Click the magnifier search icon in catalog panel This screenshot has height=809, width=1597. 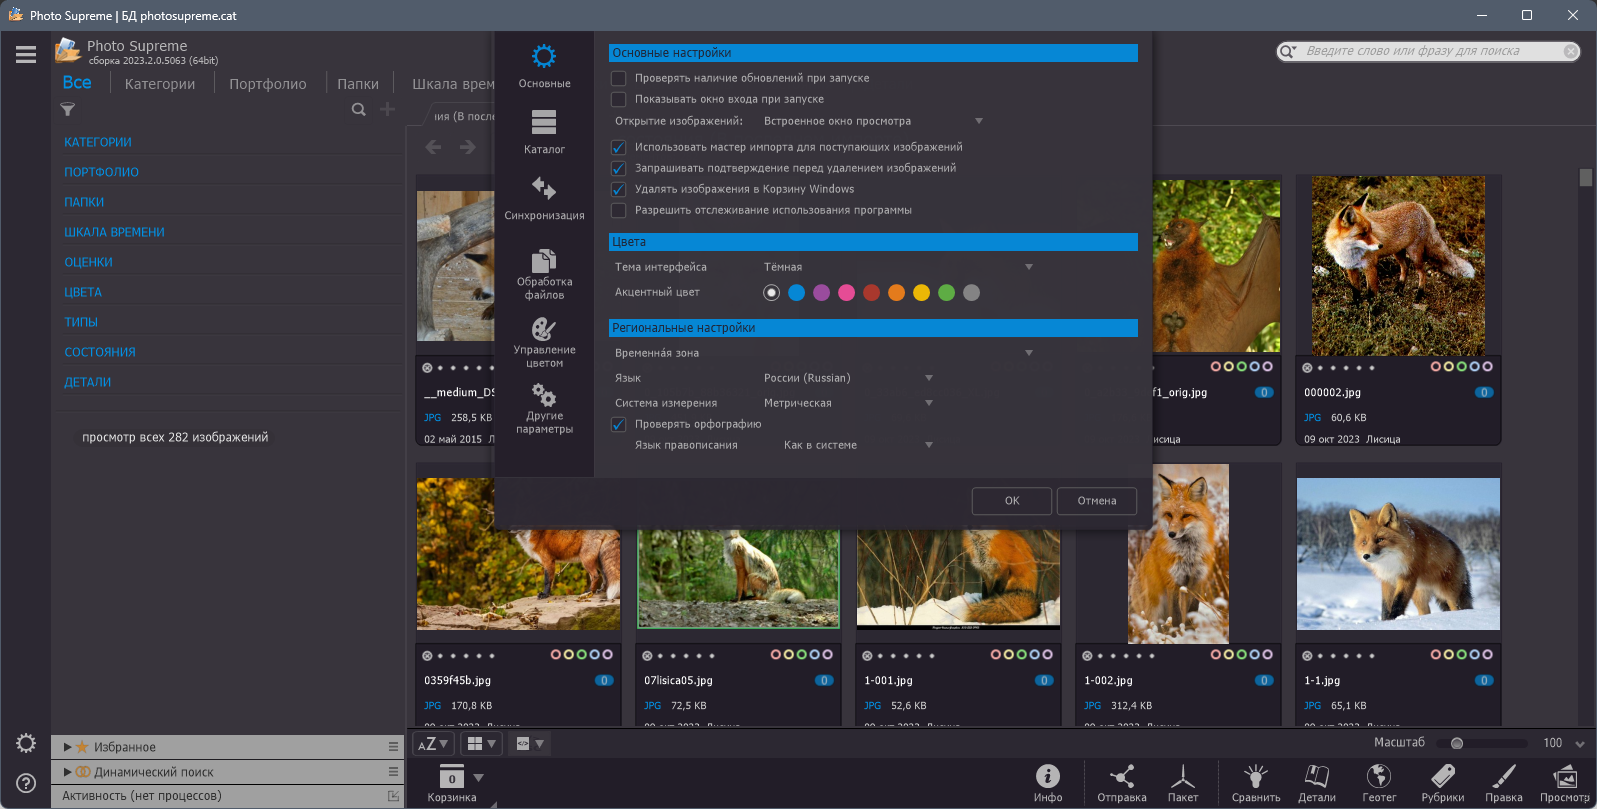click(x=358, y=109)
